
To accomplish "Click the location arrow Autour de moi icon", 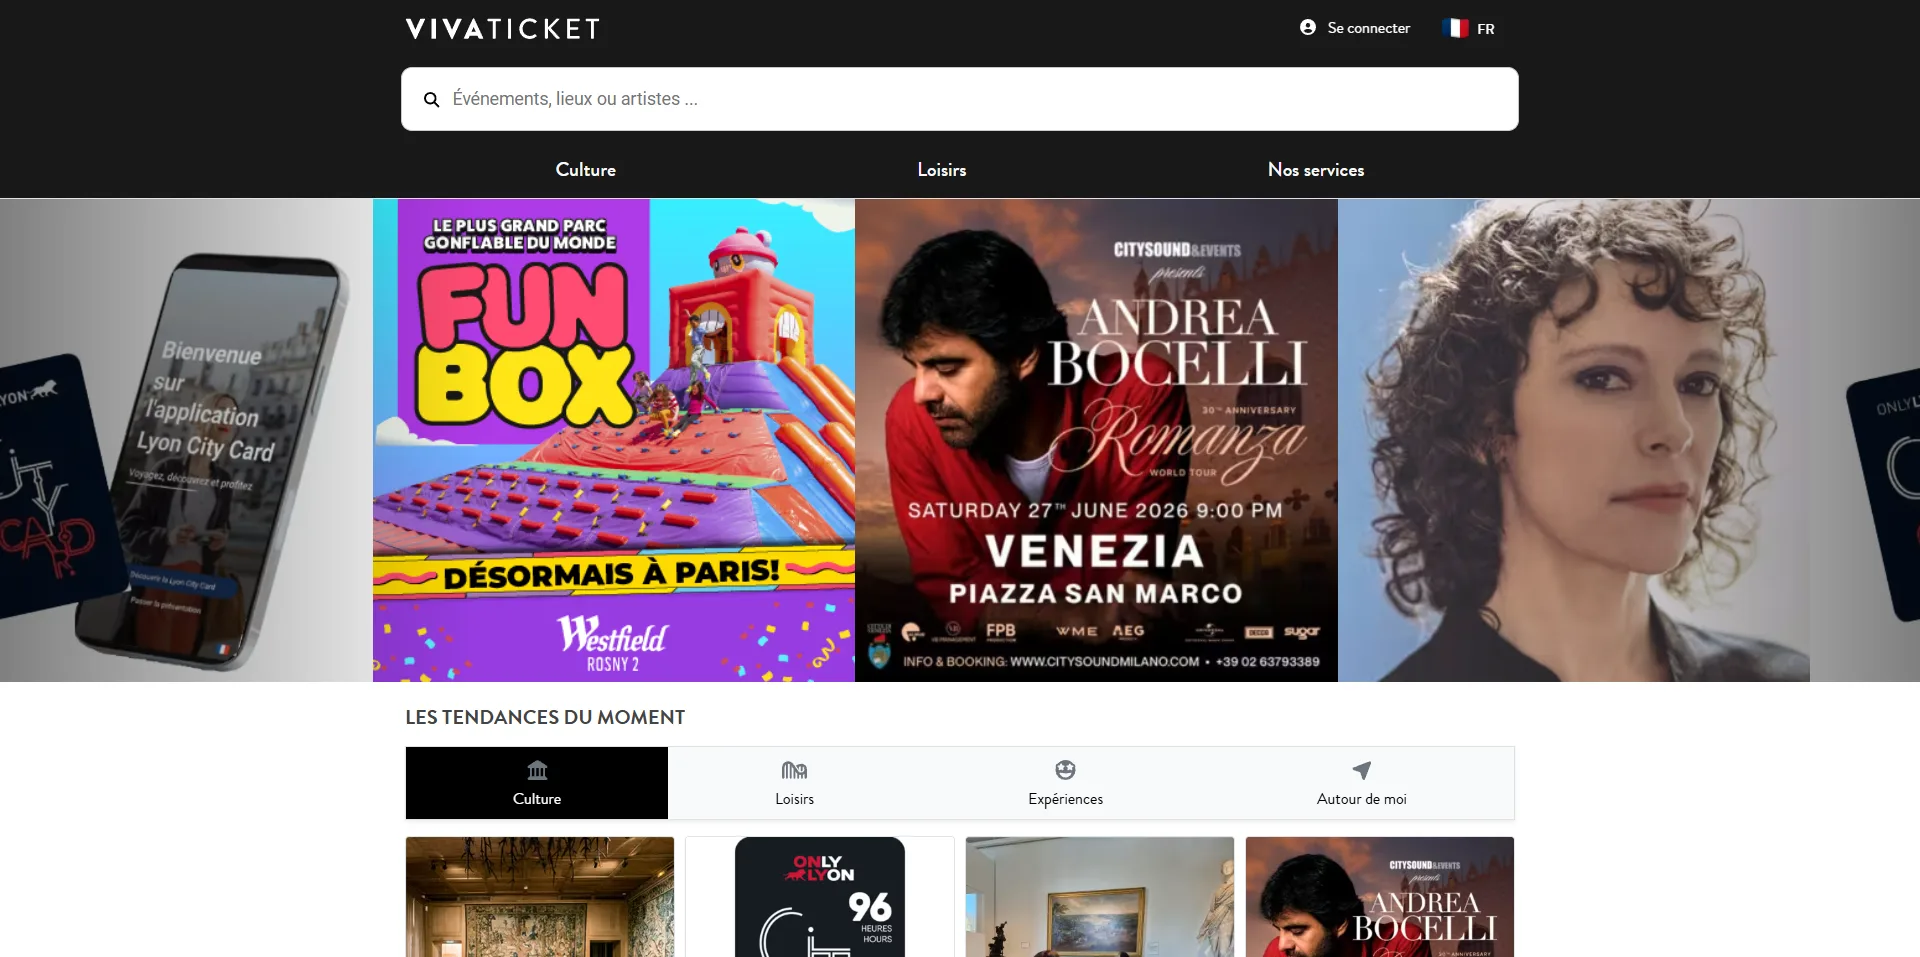I will coord(1361,770).
